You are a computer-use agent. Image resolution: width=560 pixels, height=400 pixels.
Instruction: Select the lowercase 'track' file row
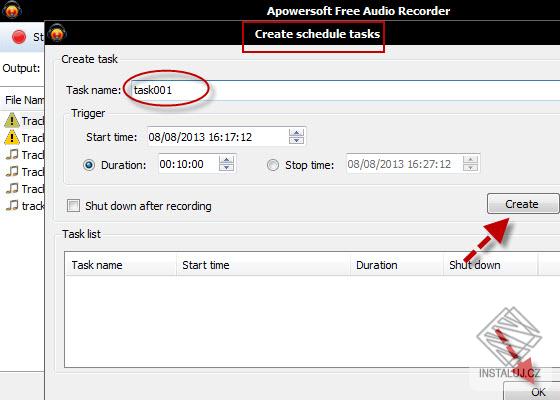pos(24,206)
